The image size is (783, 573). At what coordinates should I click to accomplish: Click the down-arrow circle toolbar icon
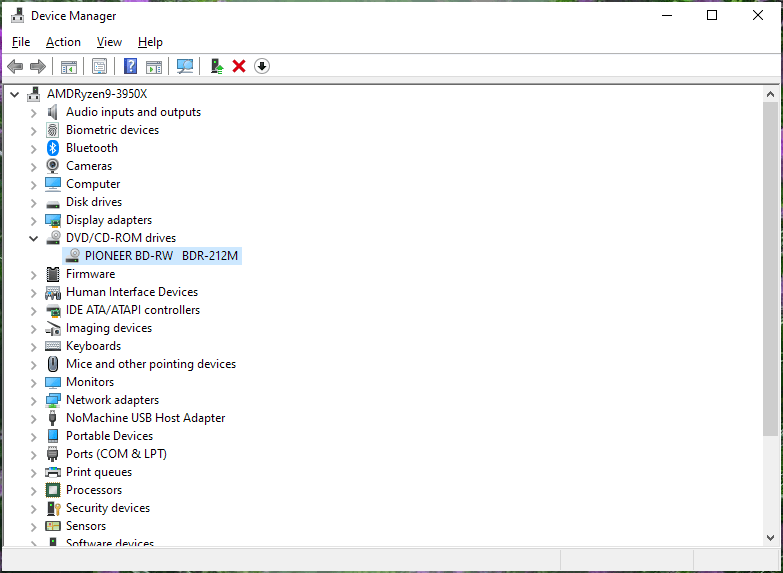point(262,66)
